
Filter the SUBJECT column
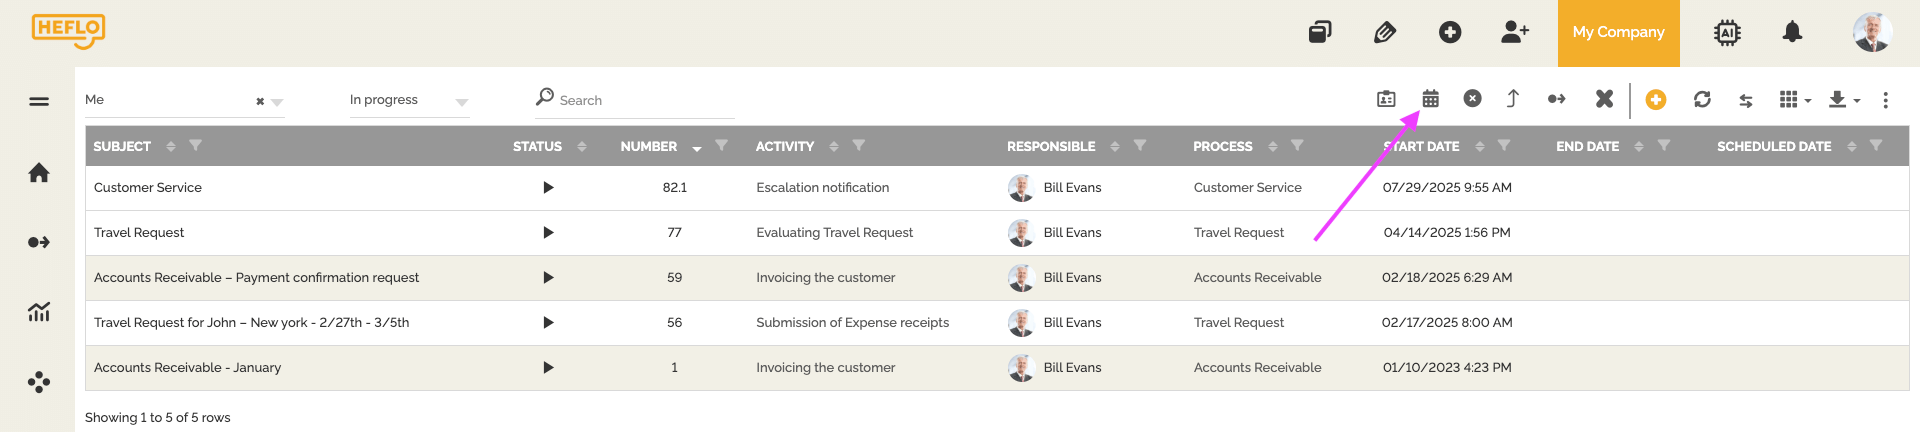(195, 145)
